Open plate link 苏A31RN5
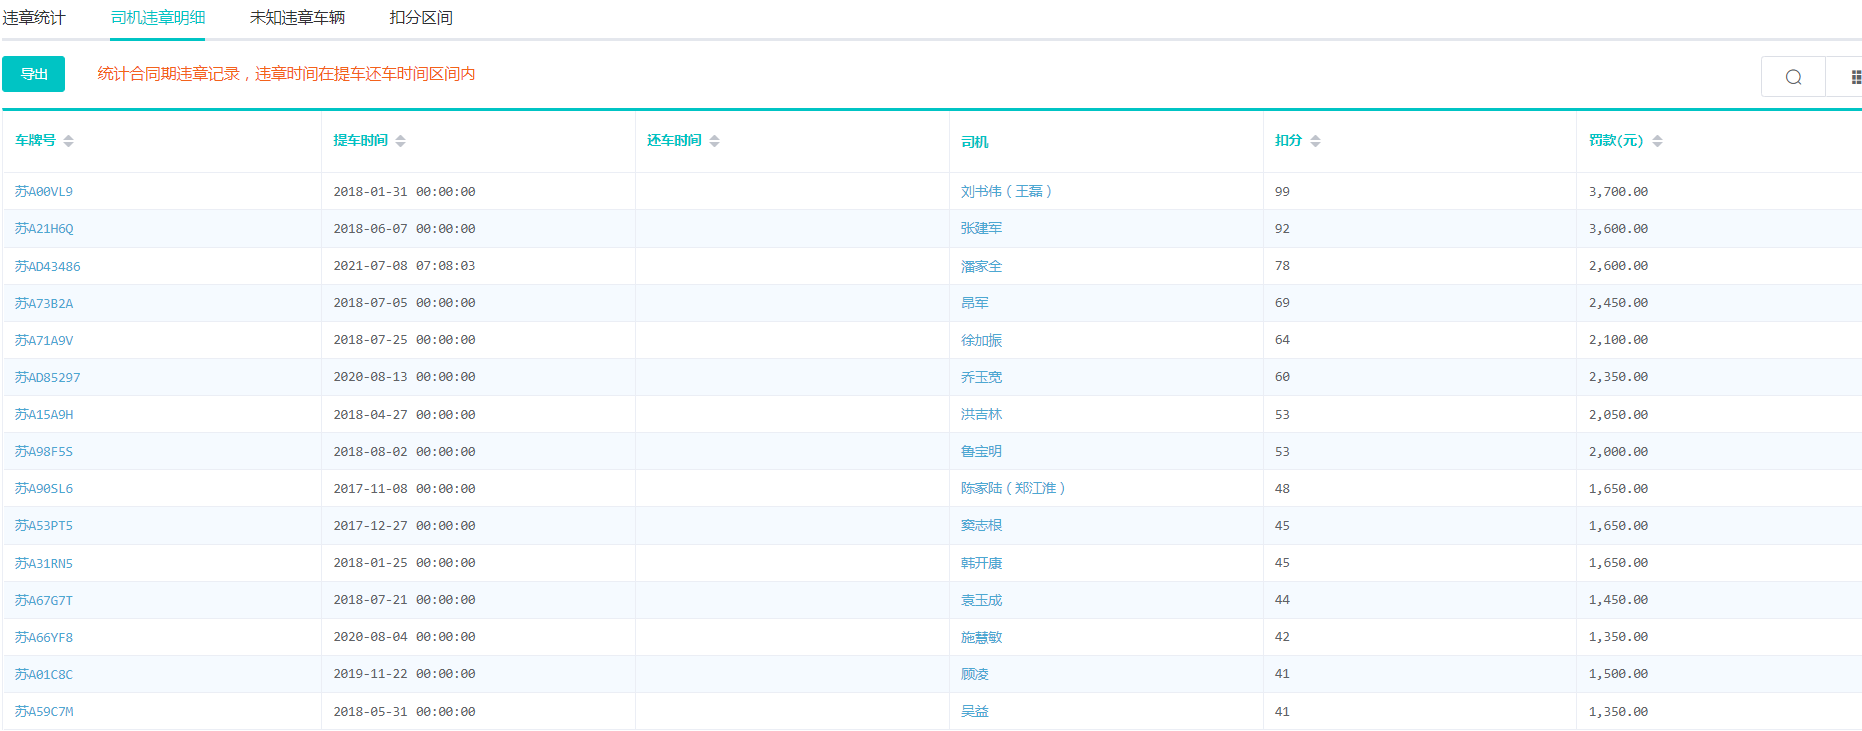Image resolution: width=1862 pixels, height=731 pixels. coord(44,563)
